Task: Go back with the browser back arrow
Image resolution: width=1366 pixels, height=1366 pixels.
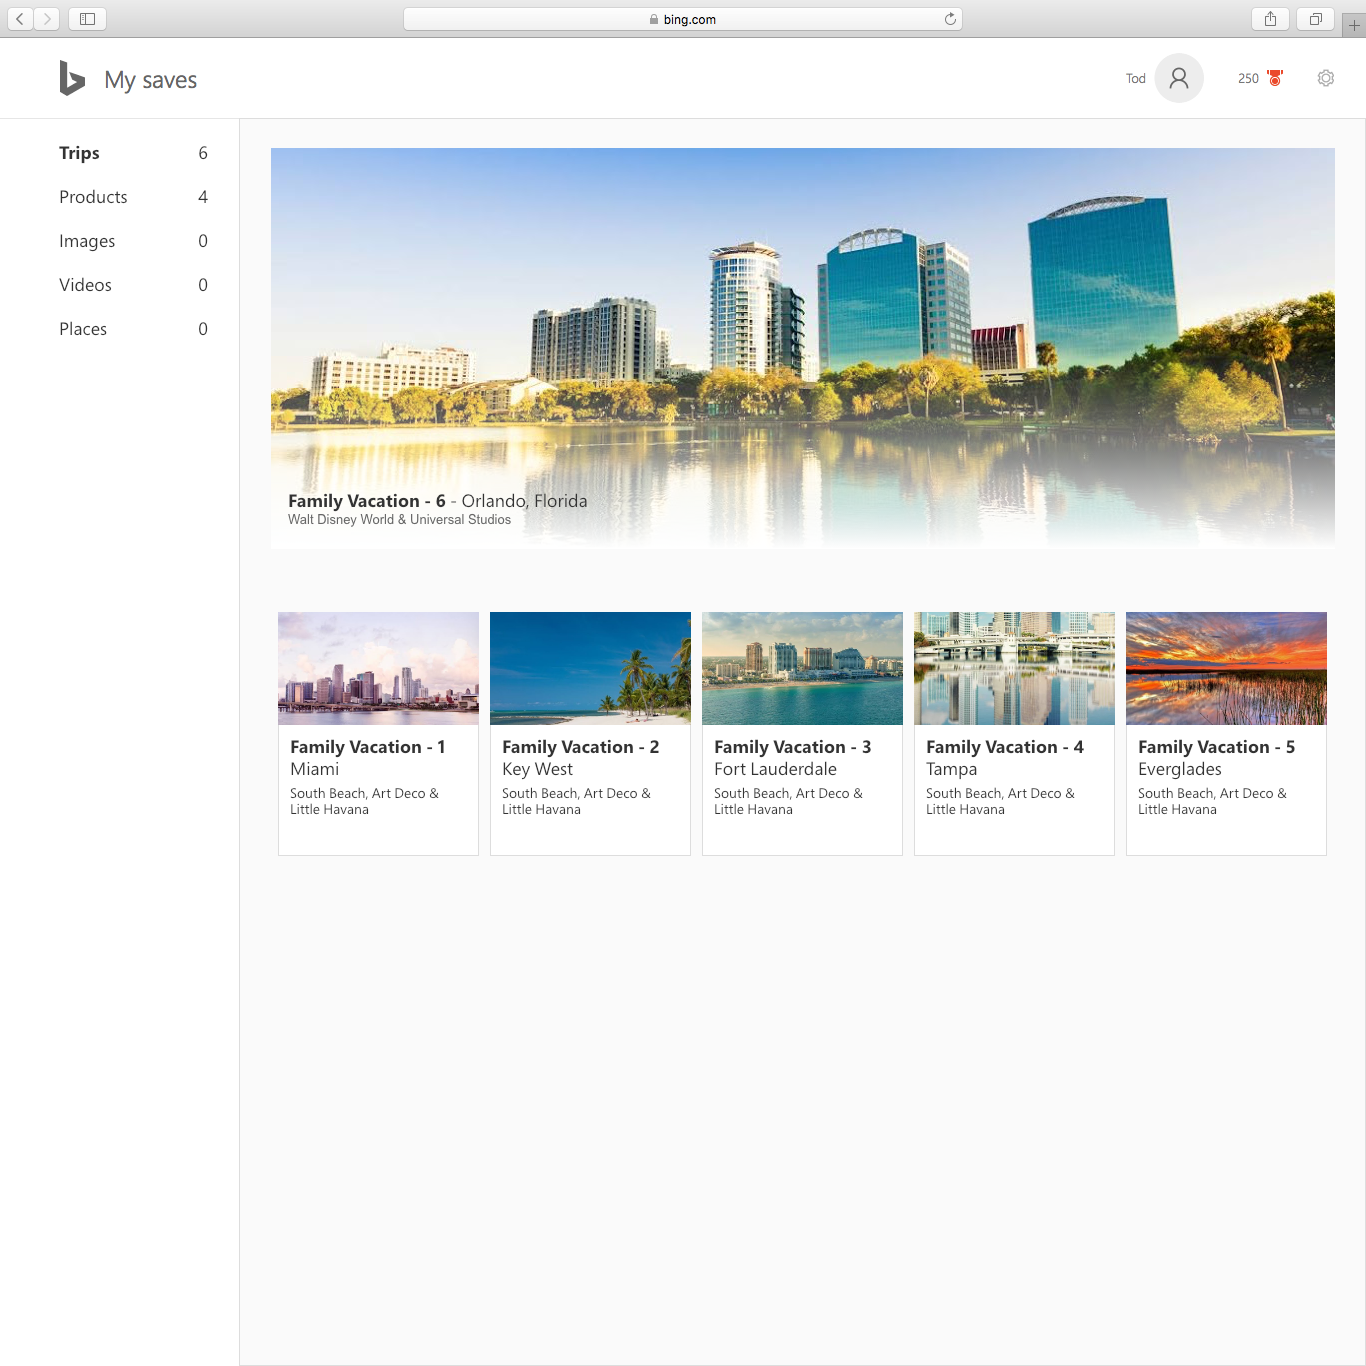Action: point(20,18)
